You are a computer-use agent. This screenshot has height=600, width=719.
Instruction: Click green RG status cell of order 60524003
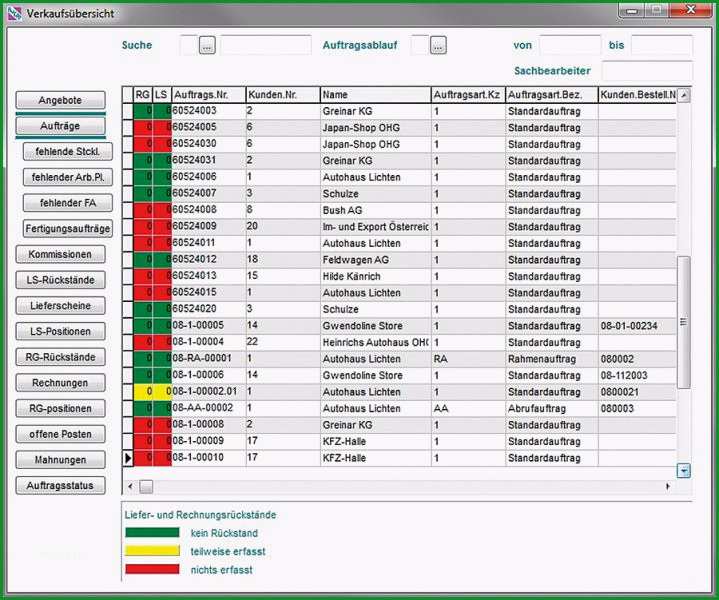click(143, 111)
